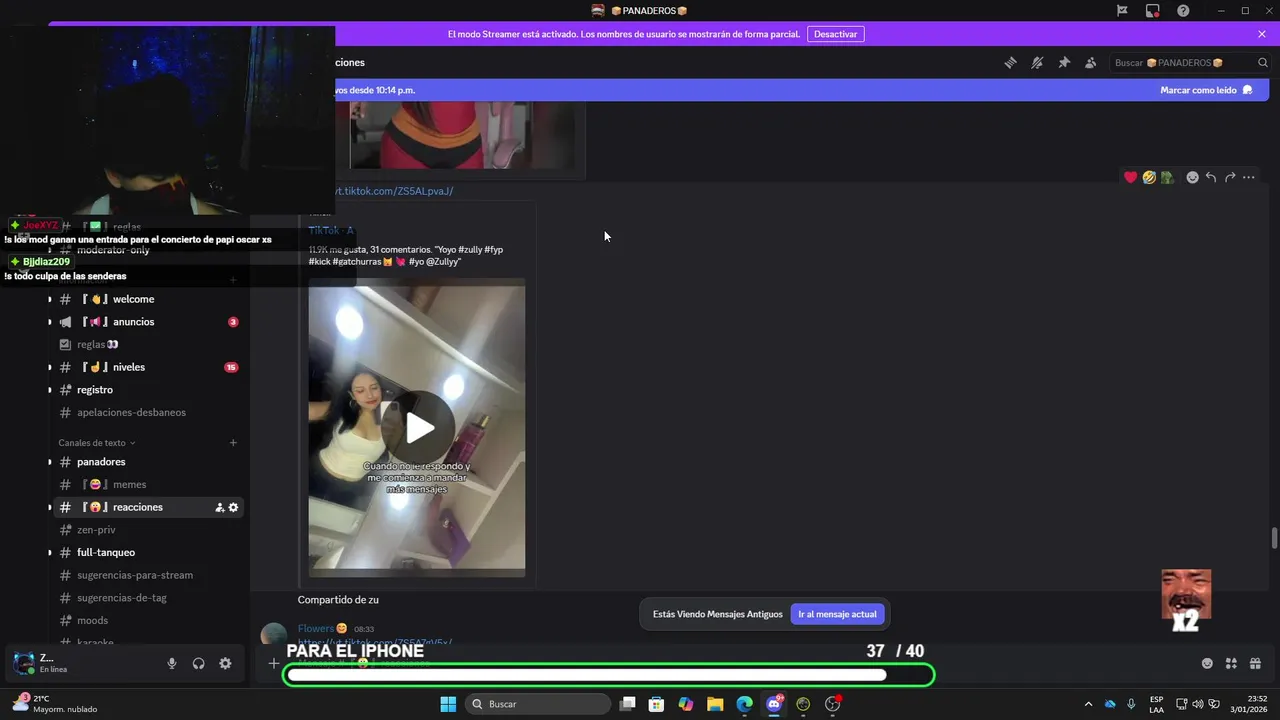Click Ir al mensaje actual button
This screenshot has width=1280, height=720.
[x=837, y=614]
